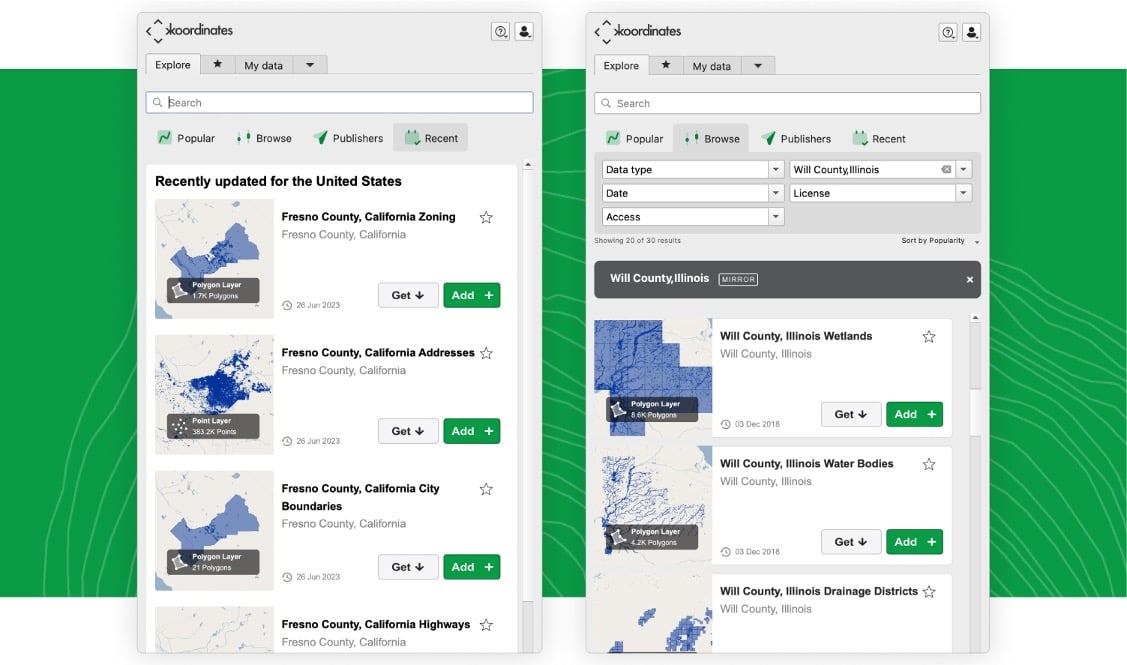
Task: Select Browse view in left panel
Action: 264,138
